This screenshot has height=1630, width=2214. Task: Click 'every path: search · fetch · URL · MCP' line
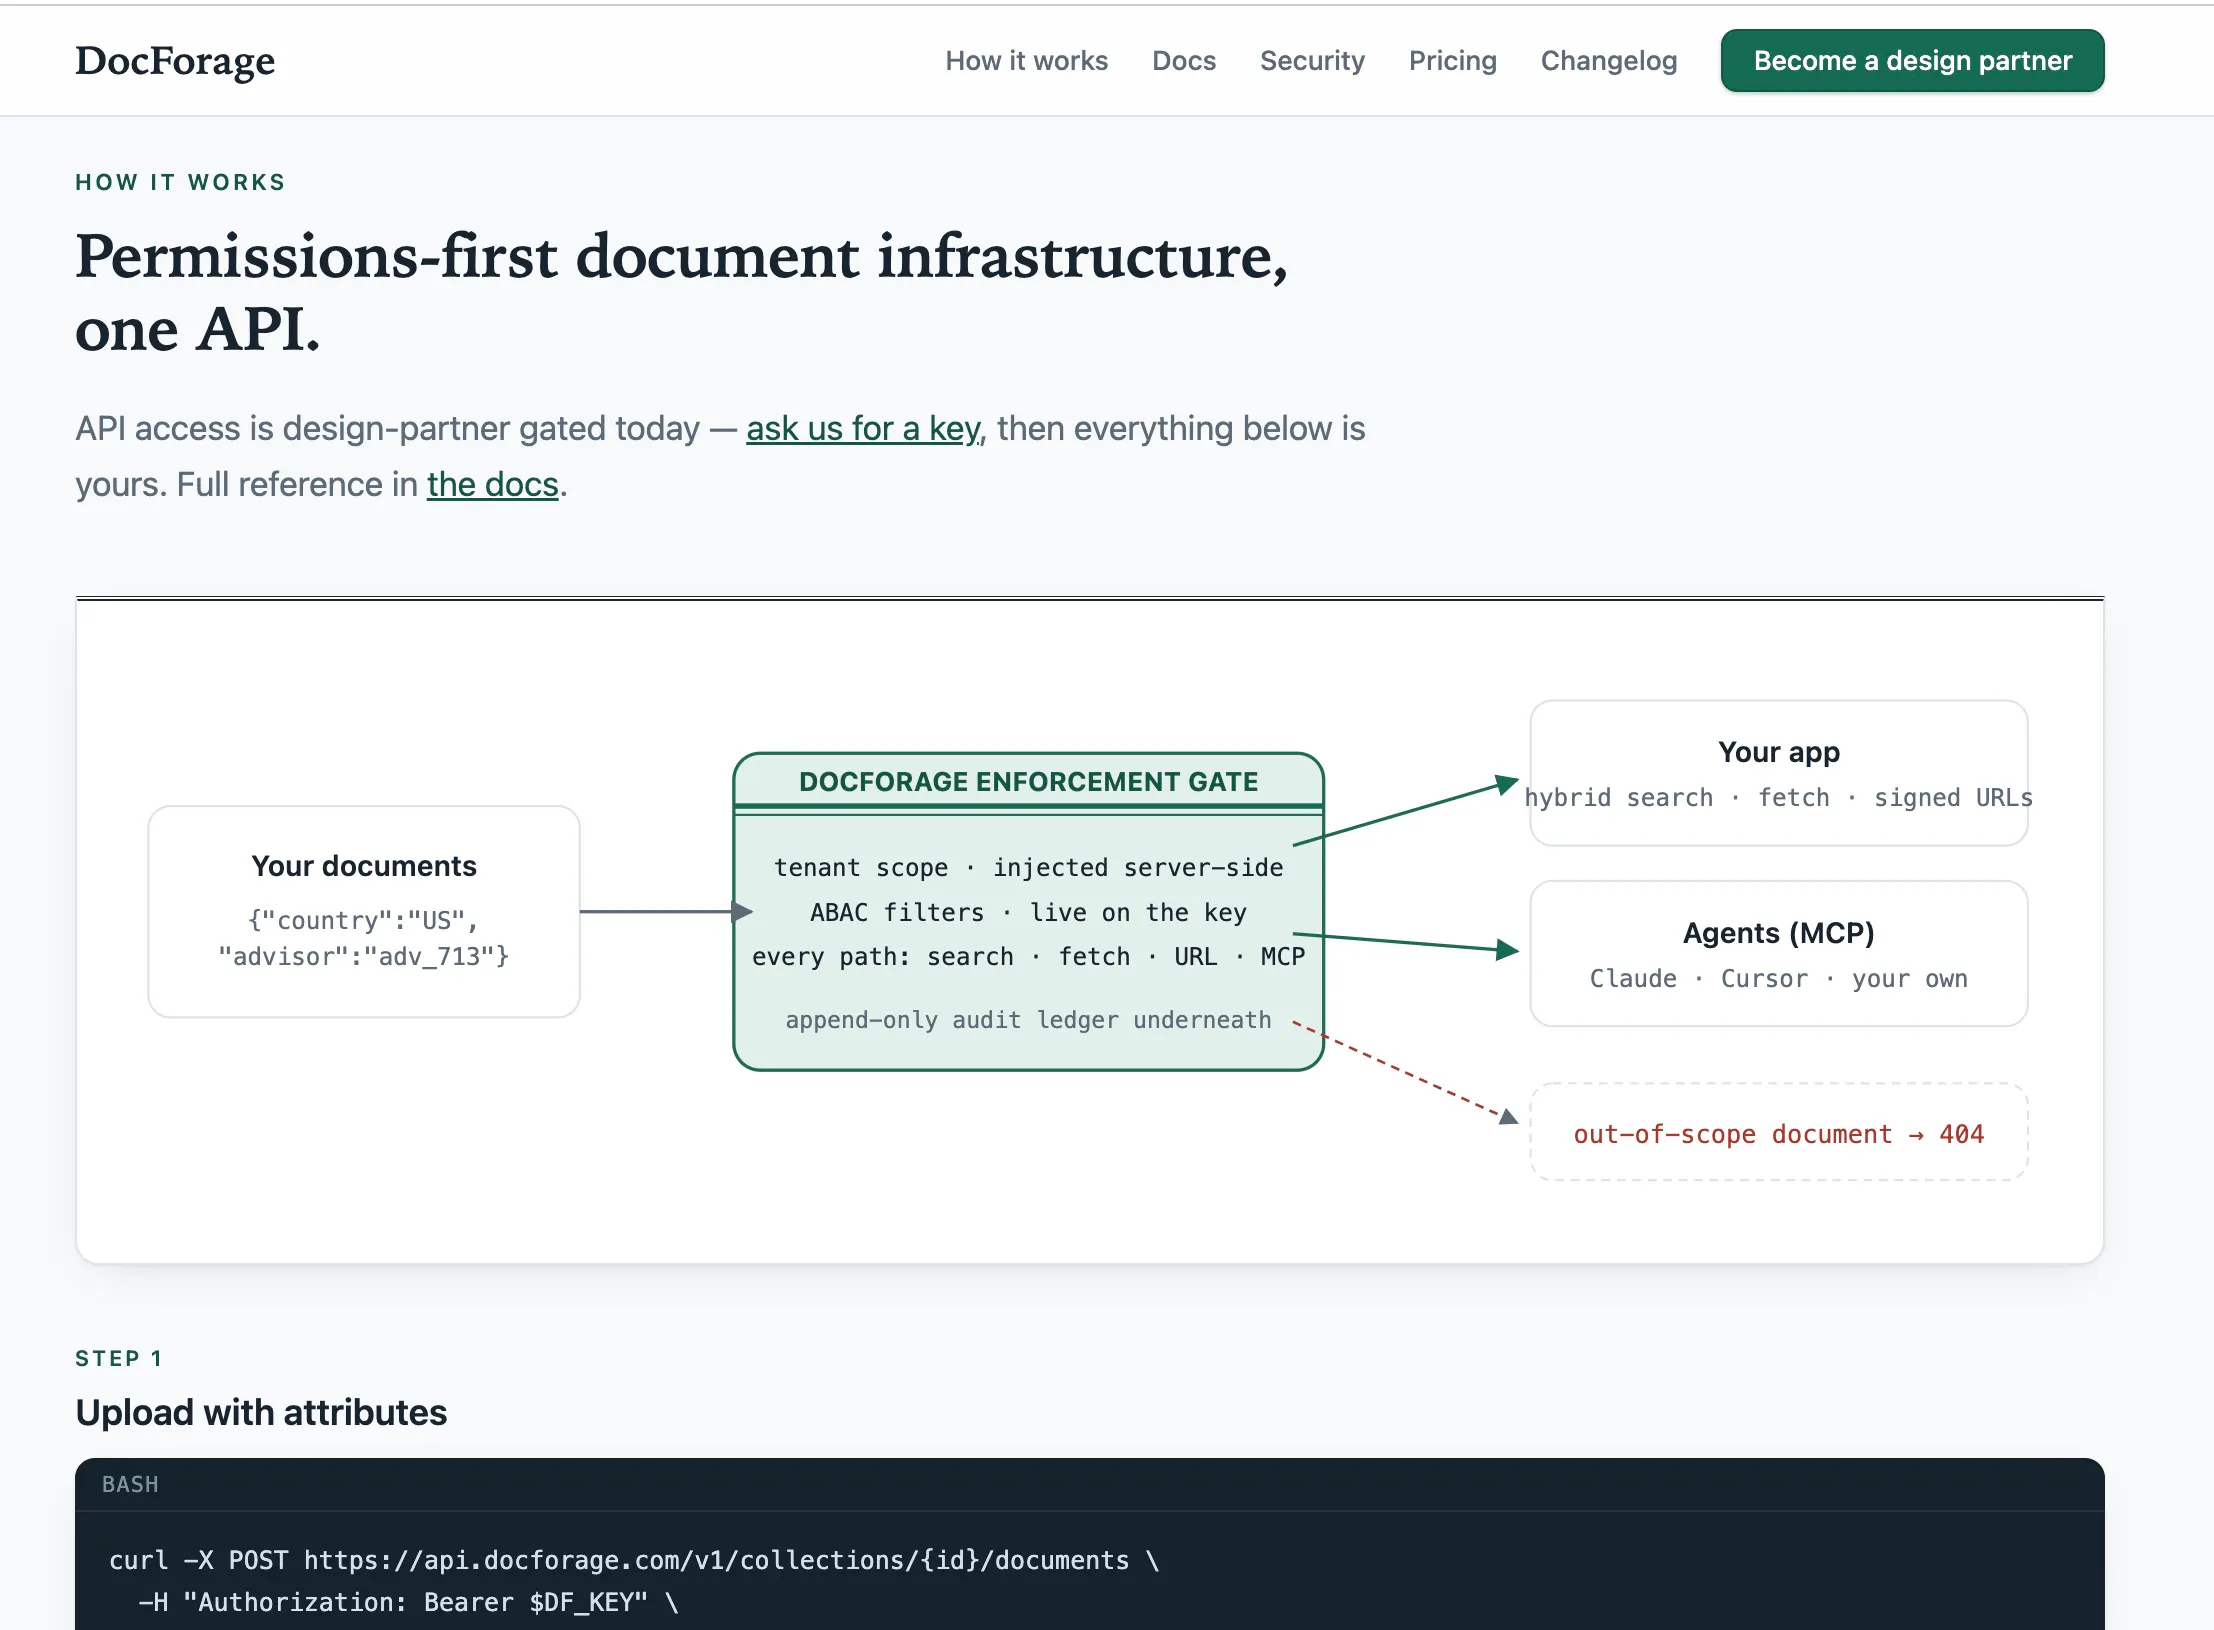pyautogui.click(x=1028, y=957)
